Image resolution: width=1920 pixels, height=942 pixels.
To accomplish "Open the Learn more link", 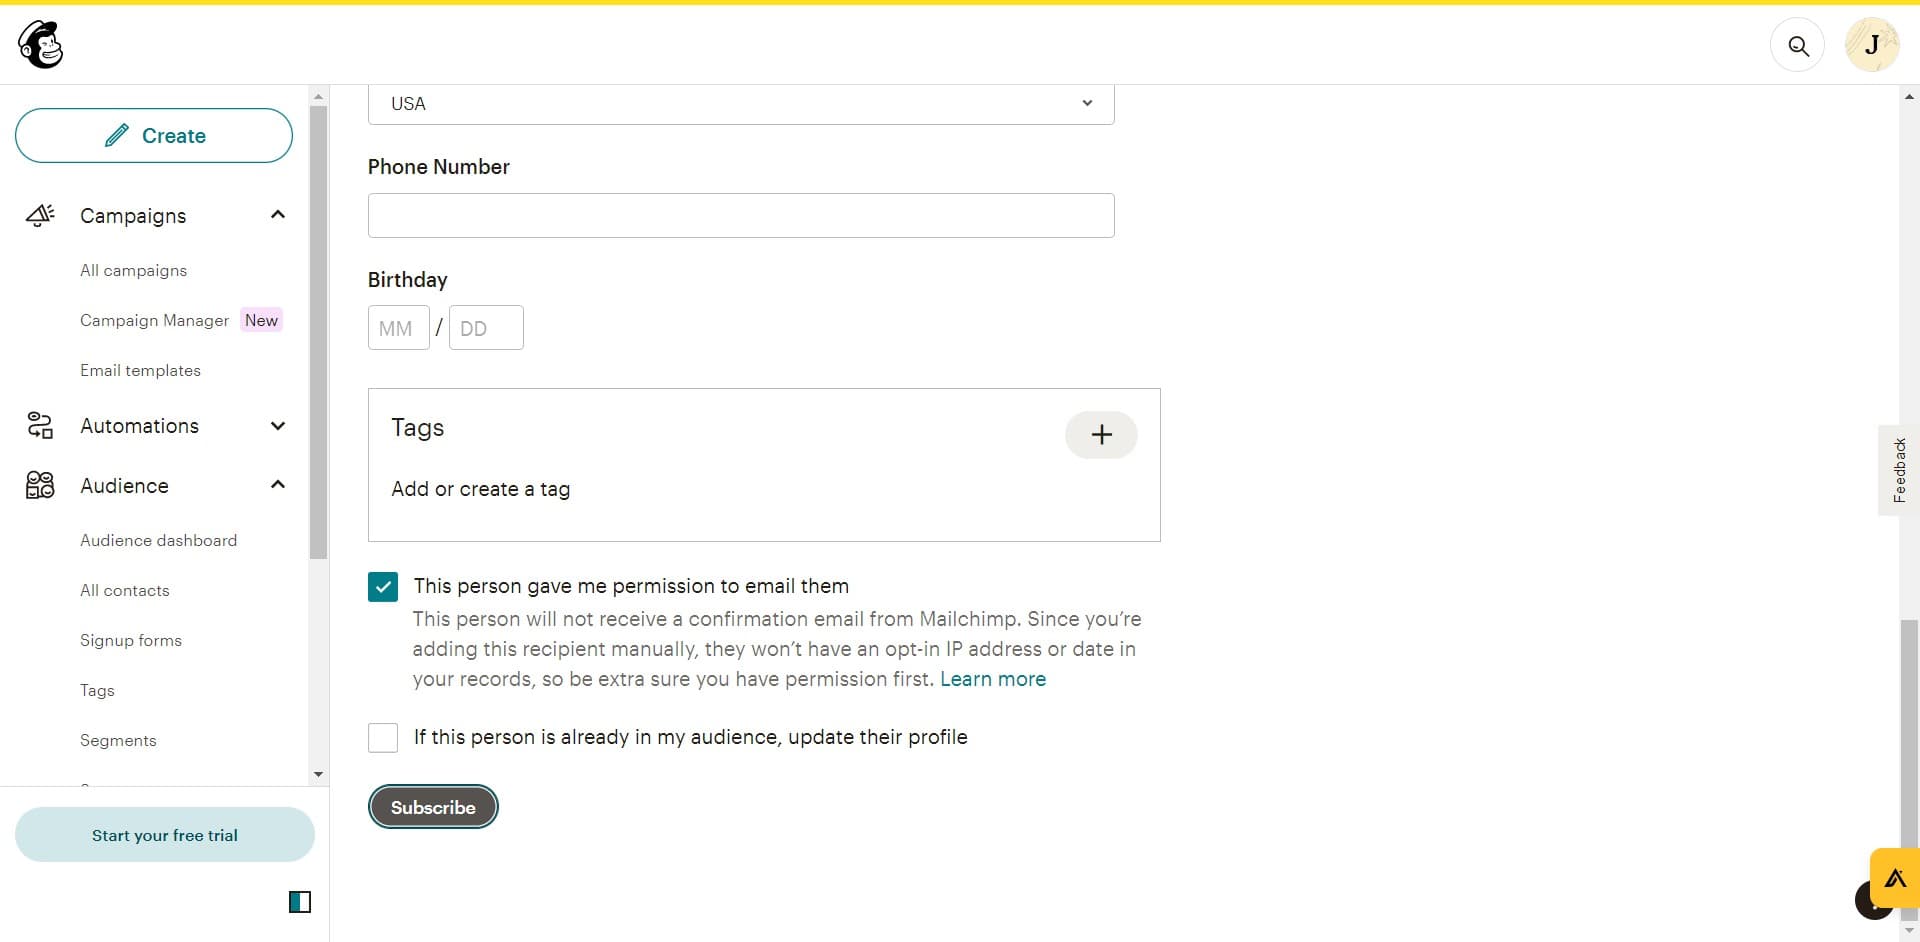I will pos(991,679).
